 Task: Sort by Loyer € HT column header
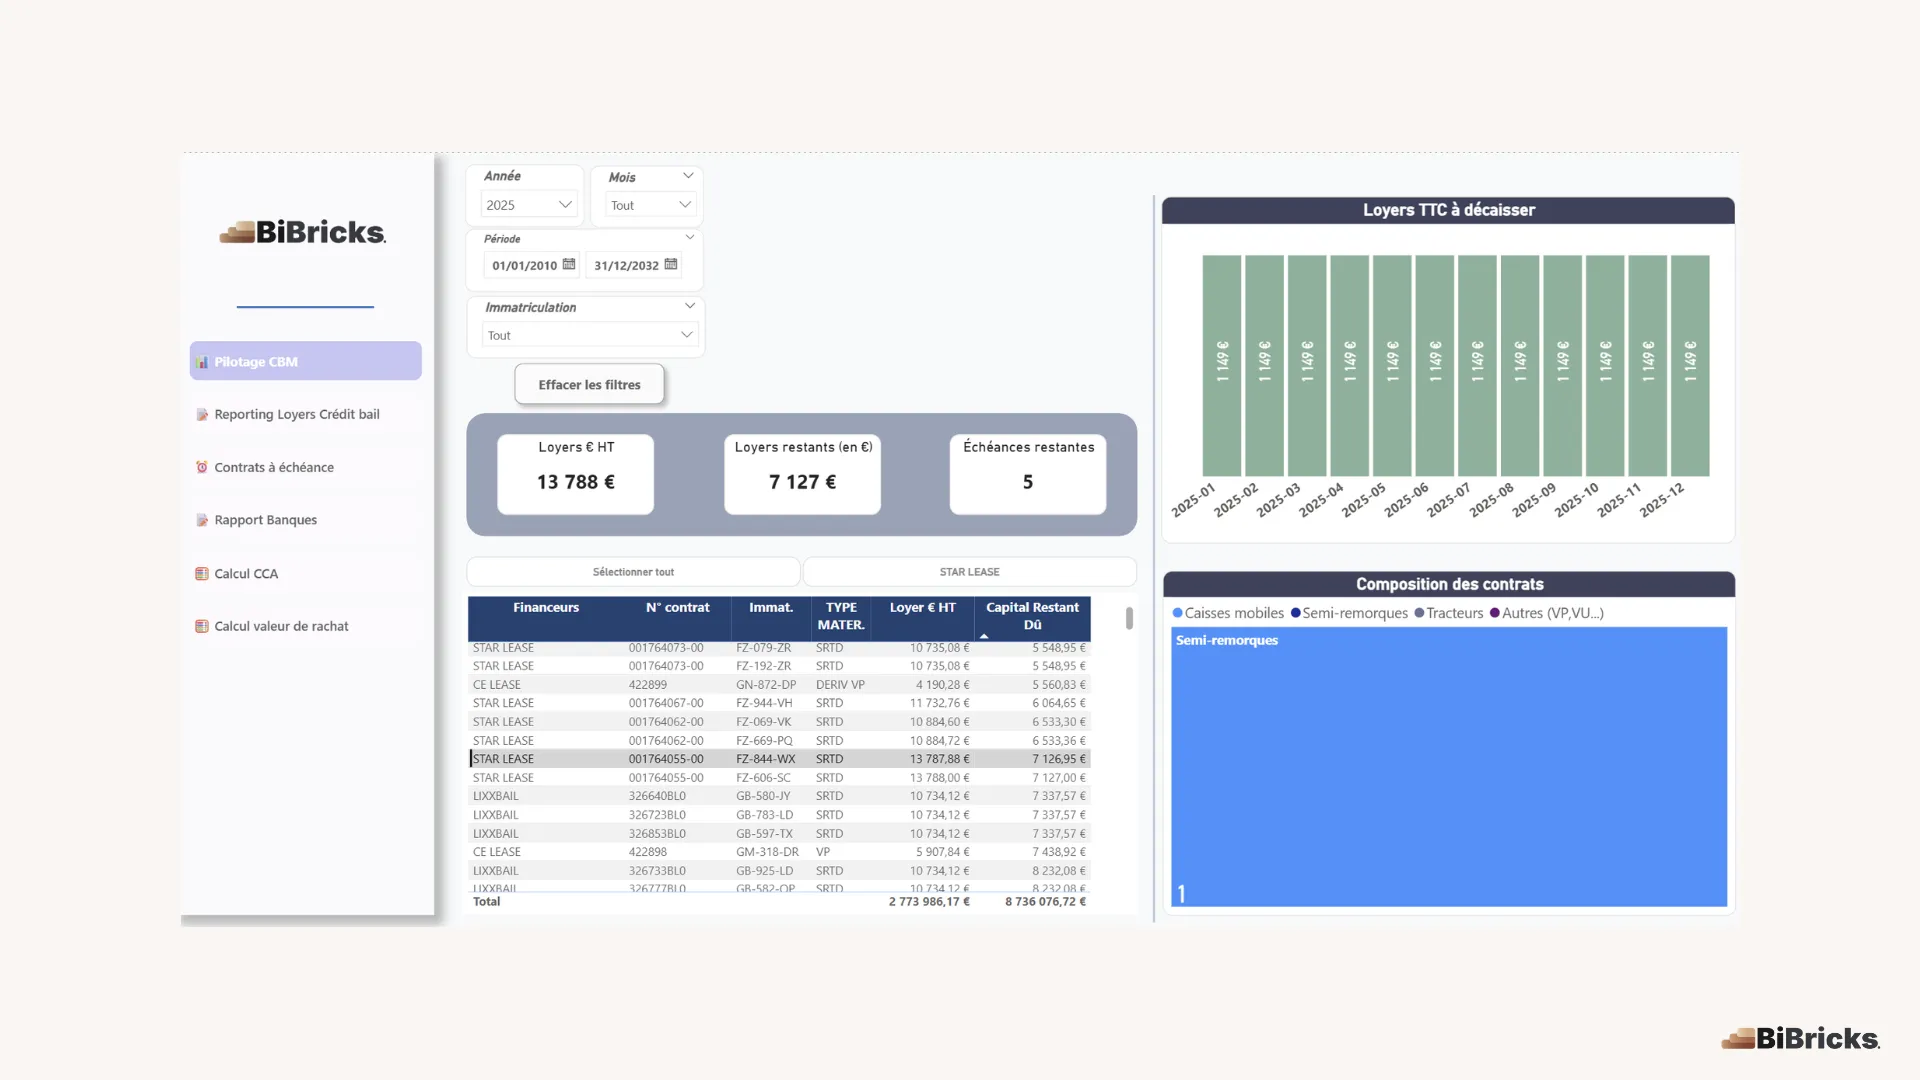point(922,608)
